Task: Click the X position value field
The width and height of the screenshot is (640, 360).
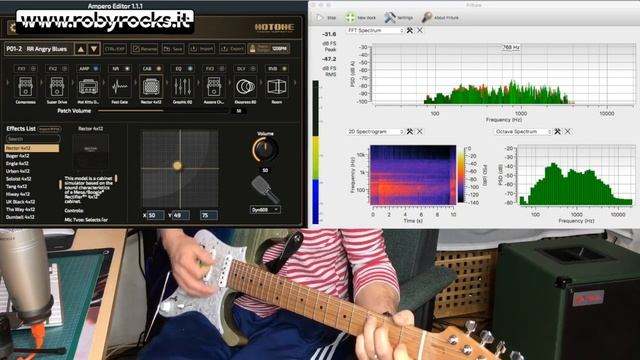Action: point(156,215)
